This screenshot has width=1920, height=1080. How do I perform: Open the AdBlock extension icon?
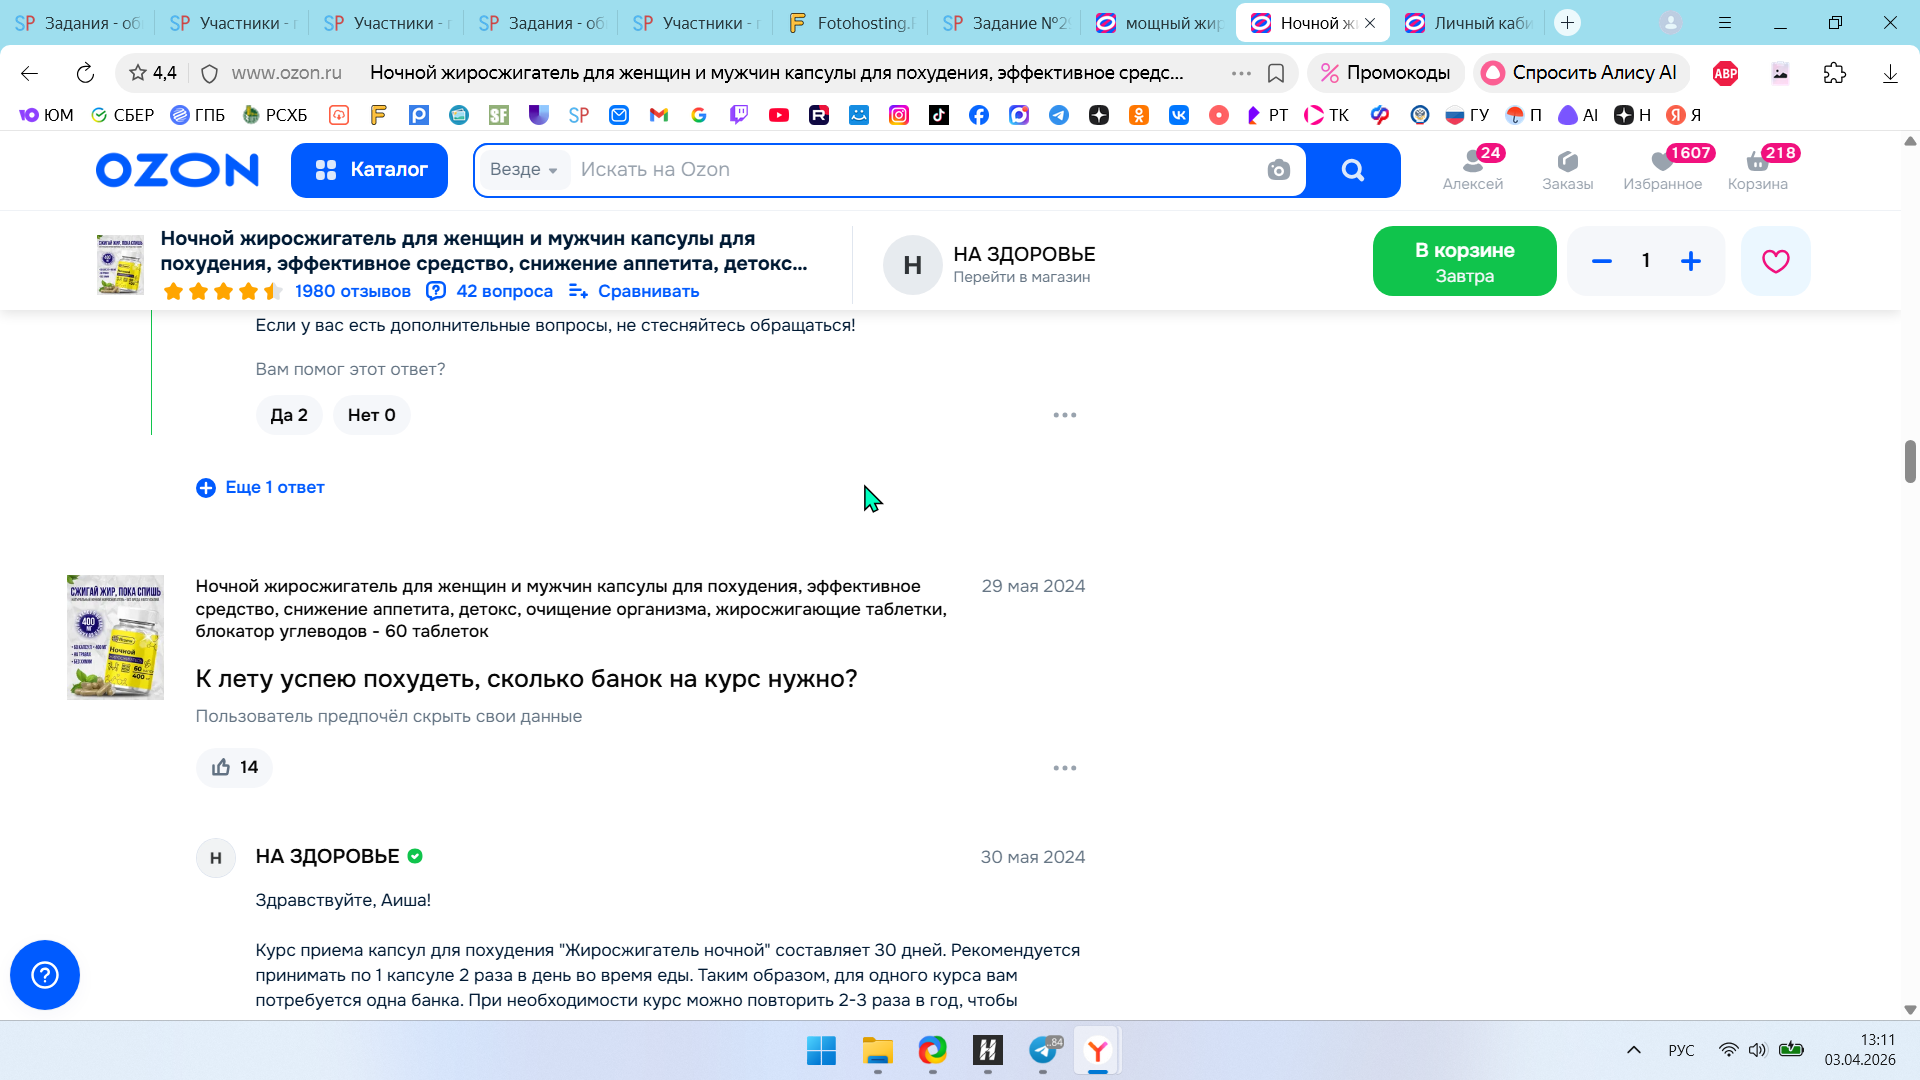pyautogui.click(x=1725, y=73)
